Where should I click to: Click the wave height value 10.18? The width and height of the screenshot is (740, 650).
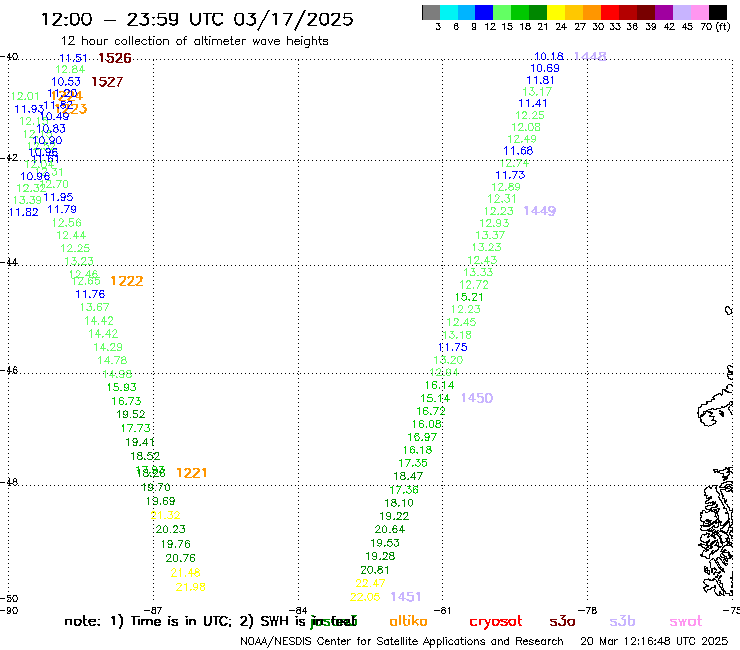click(x=549, y=56)
